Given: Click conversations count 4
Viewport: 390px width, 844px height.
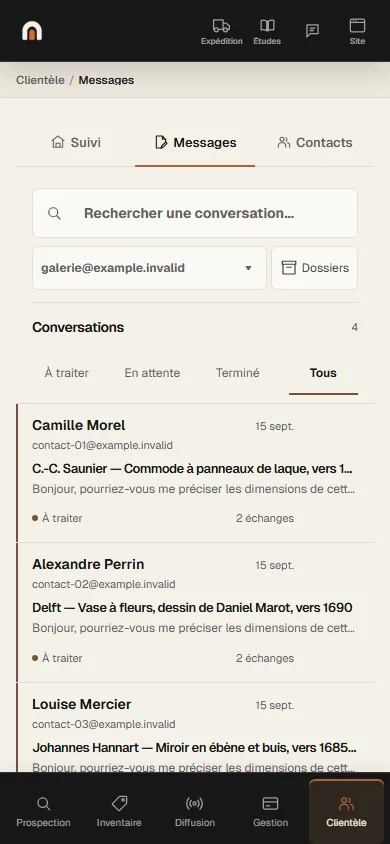Looking at the screenshot, I should pyautogui.click(x=354, y=327).
